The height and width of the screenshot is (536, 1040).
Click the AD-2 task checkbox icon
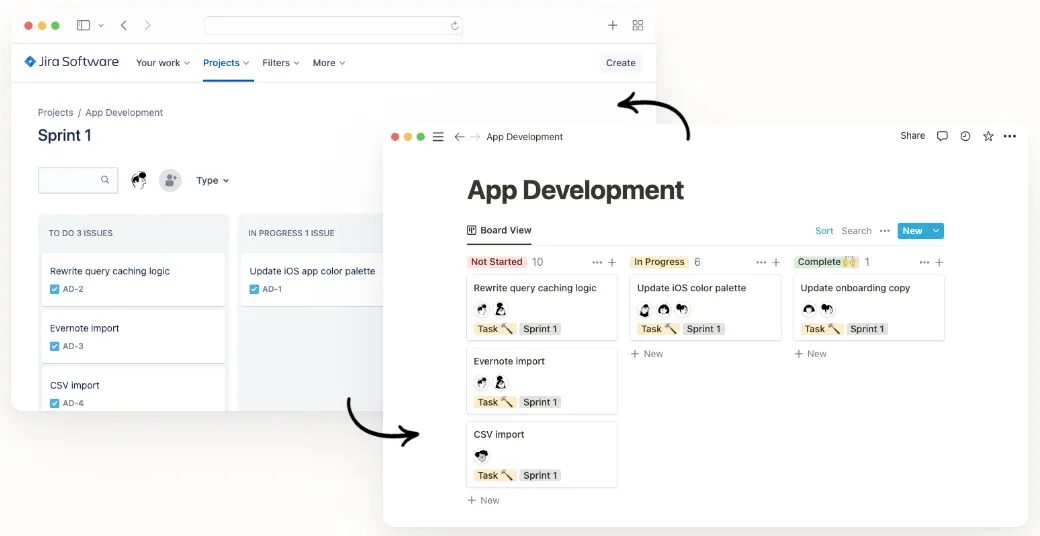[x=54, y=289]
